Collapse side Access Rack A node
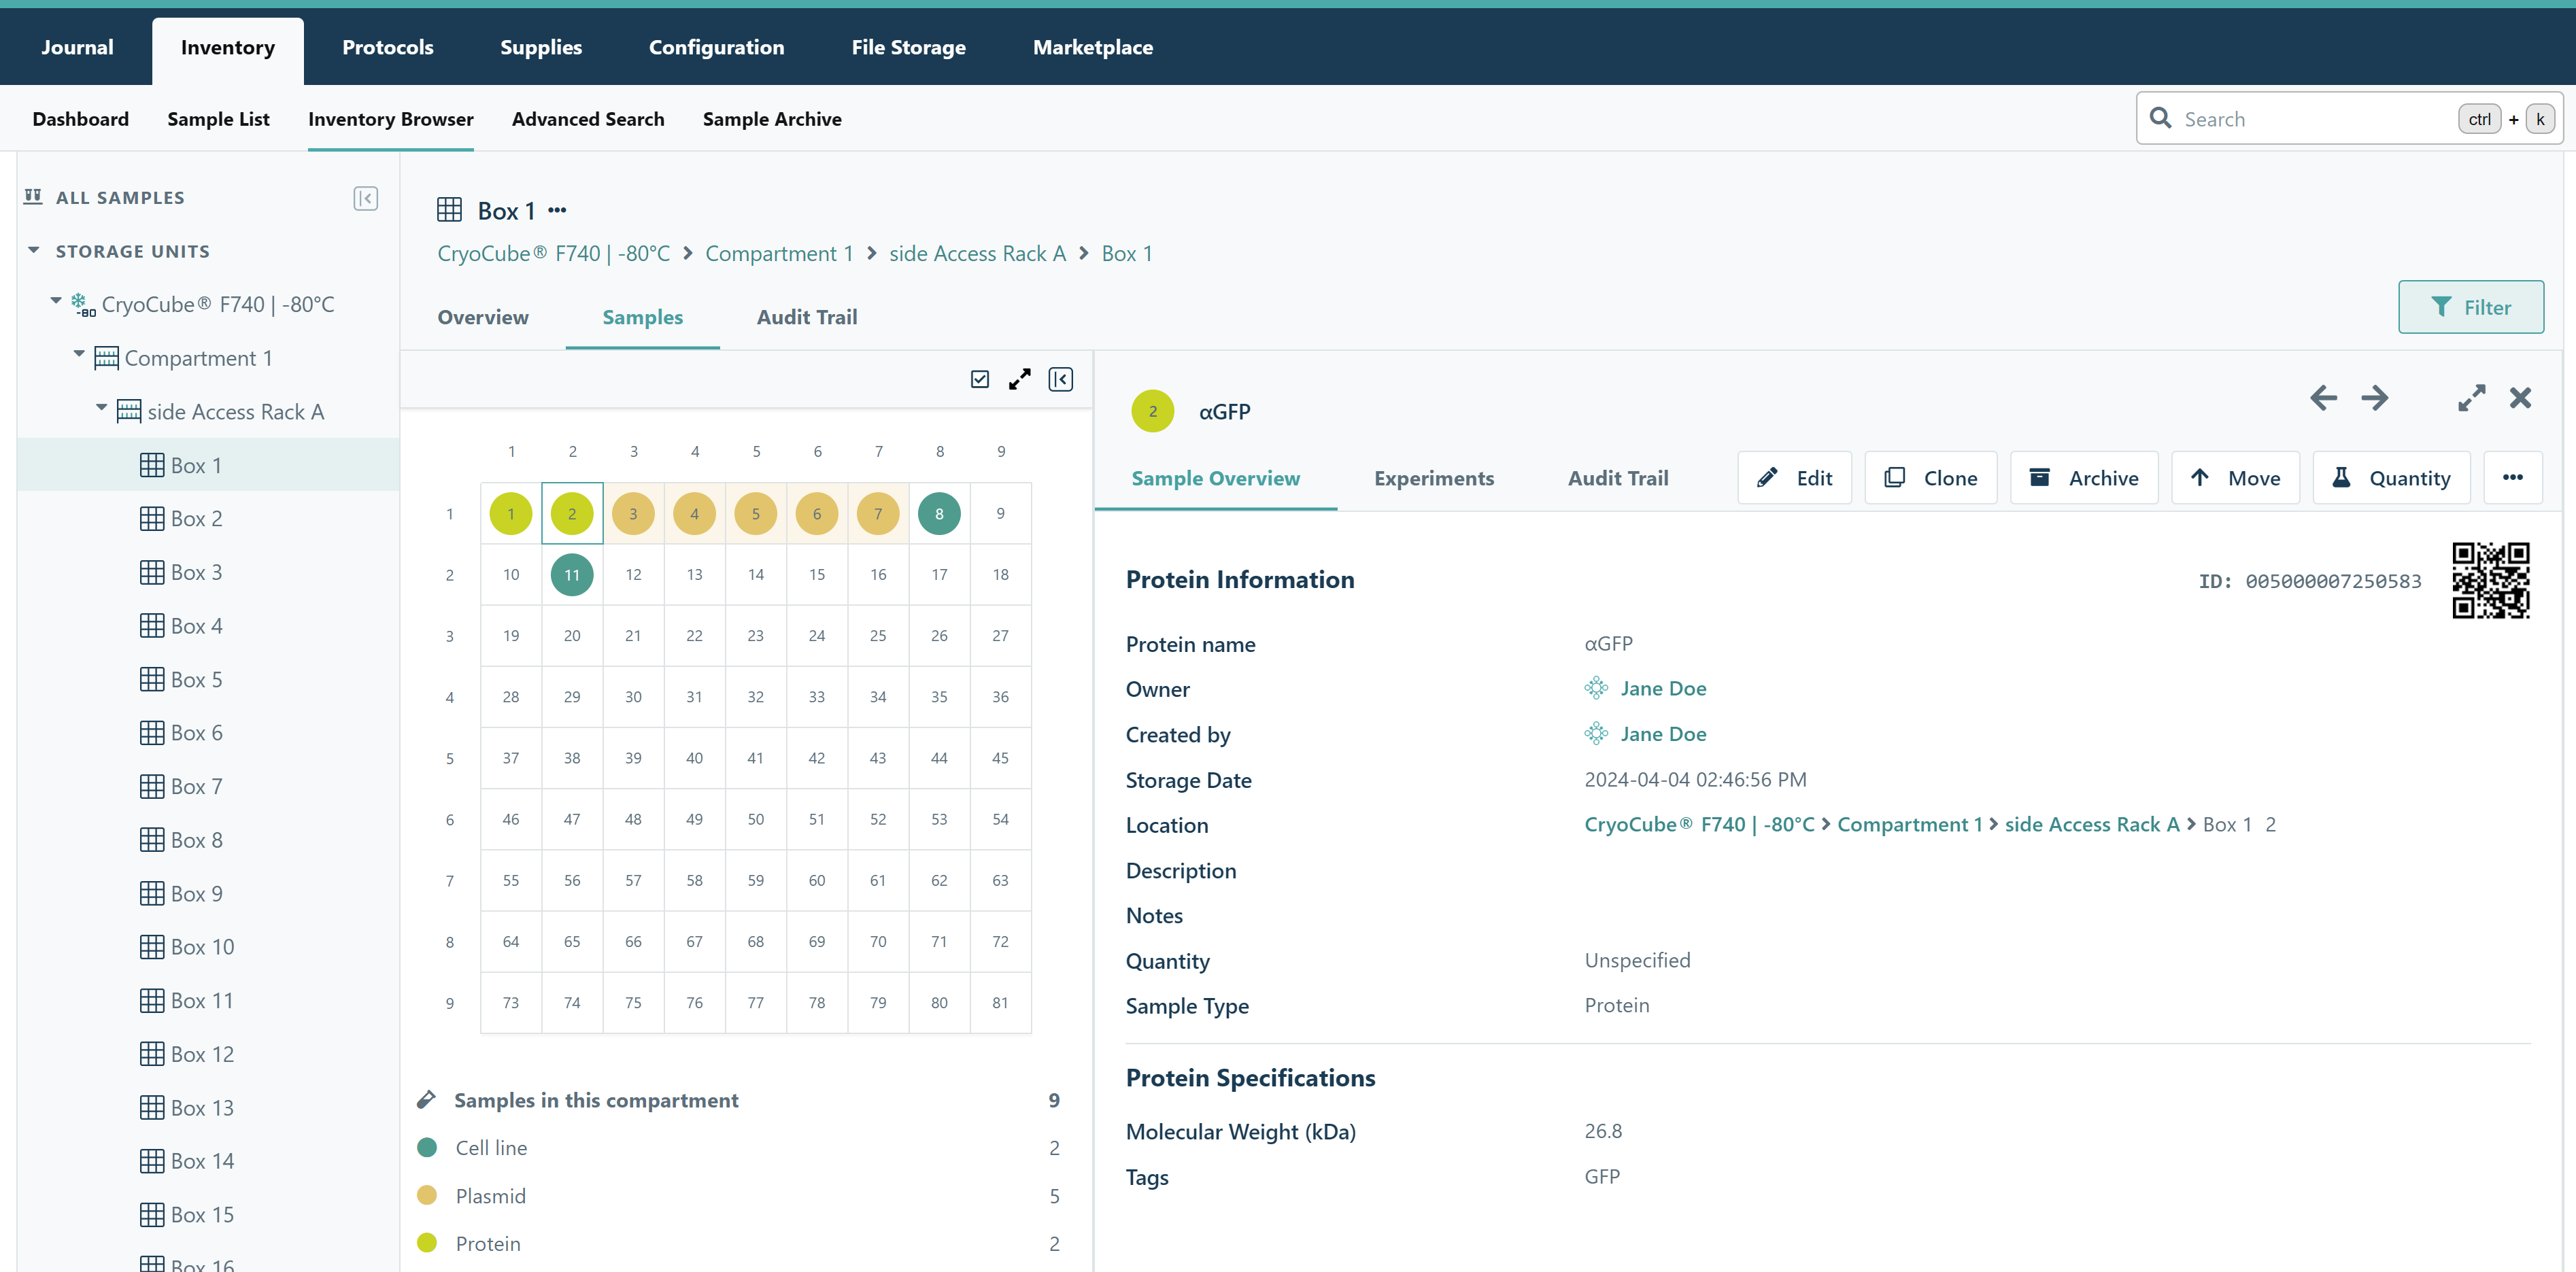Image resolution: width=2576 pixels, height=1272 pixels. [x=101, y=408]
